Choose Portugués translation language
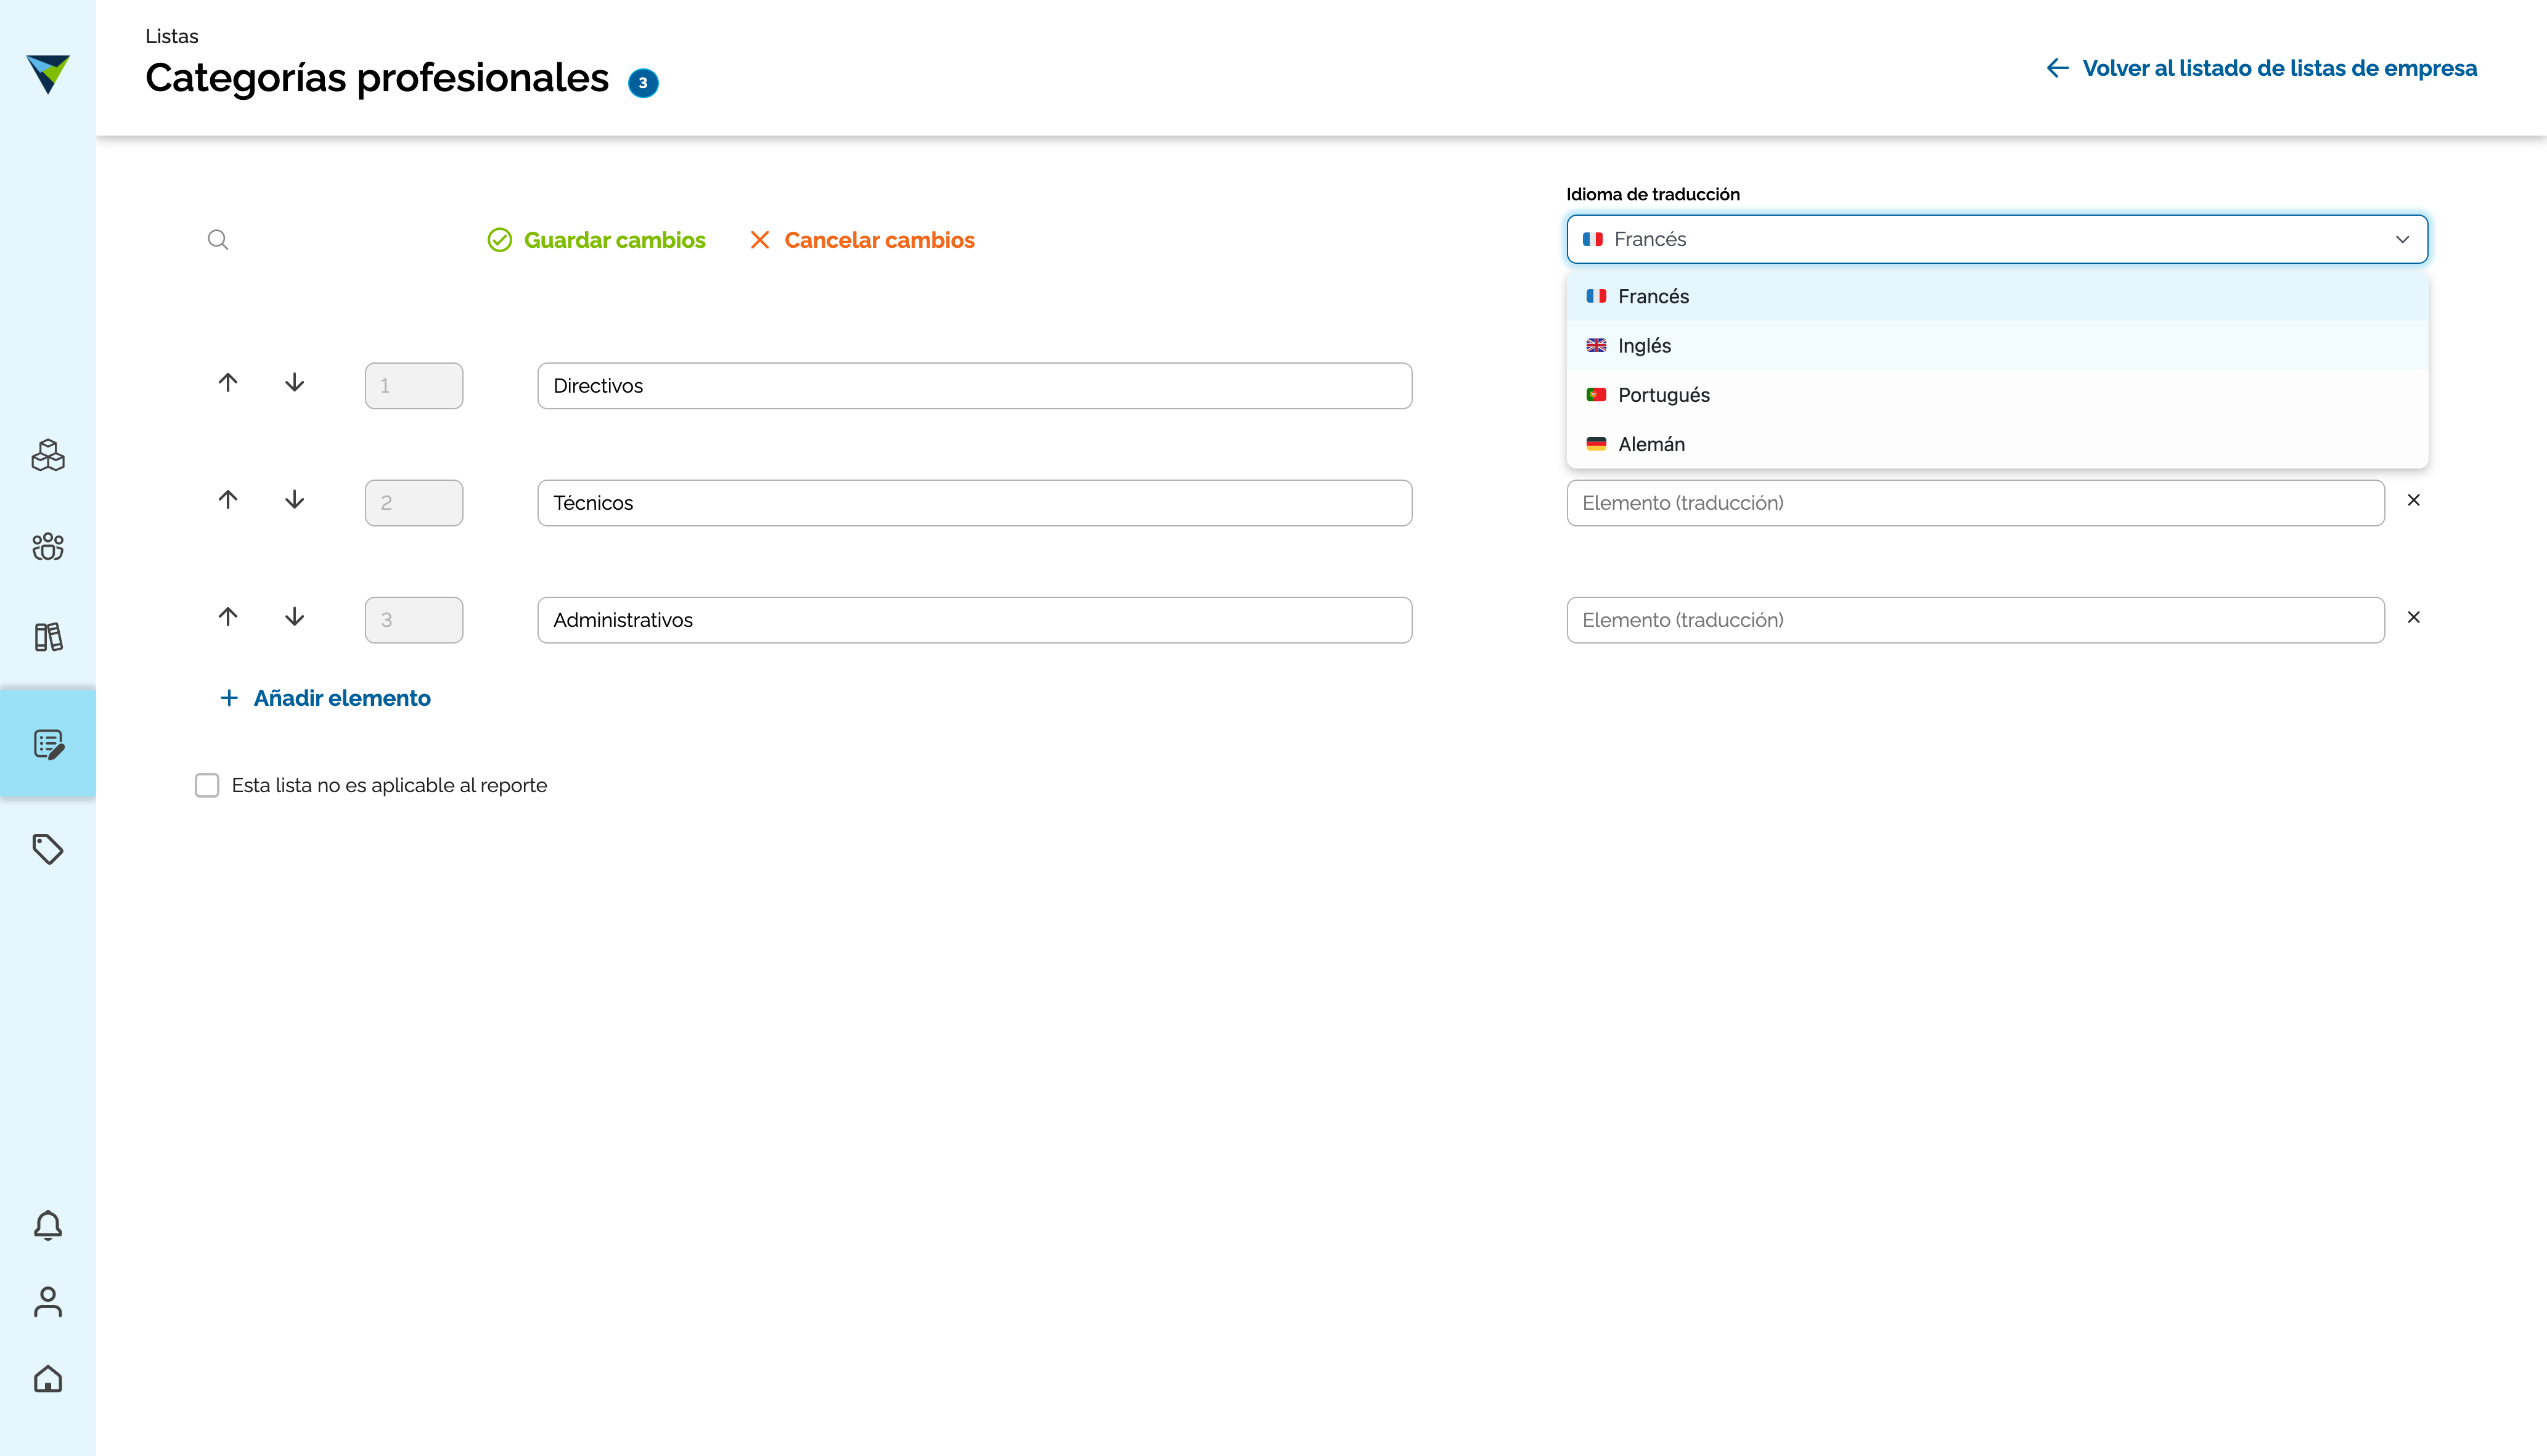The image size is (2547, 1456). pyautogui.click(x=1663, y=395)
